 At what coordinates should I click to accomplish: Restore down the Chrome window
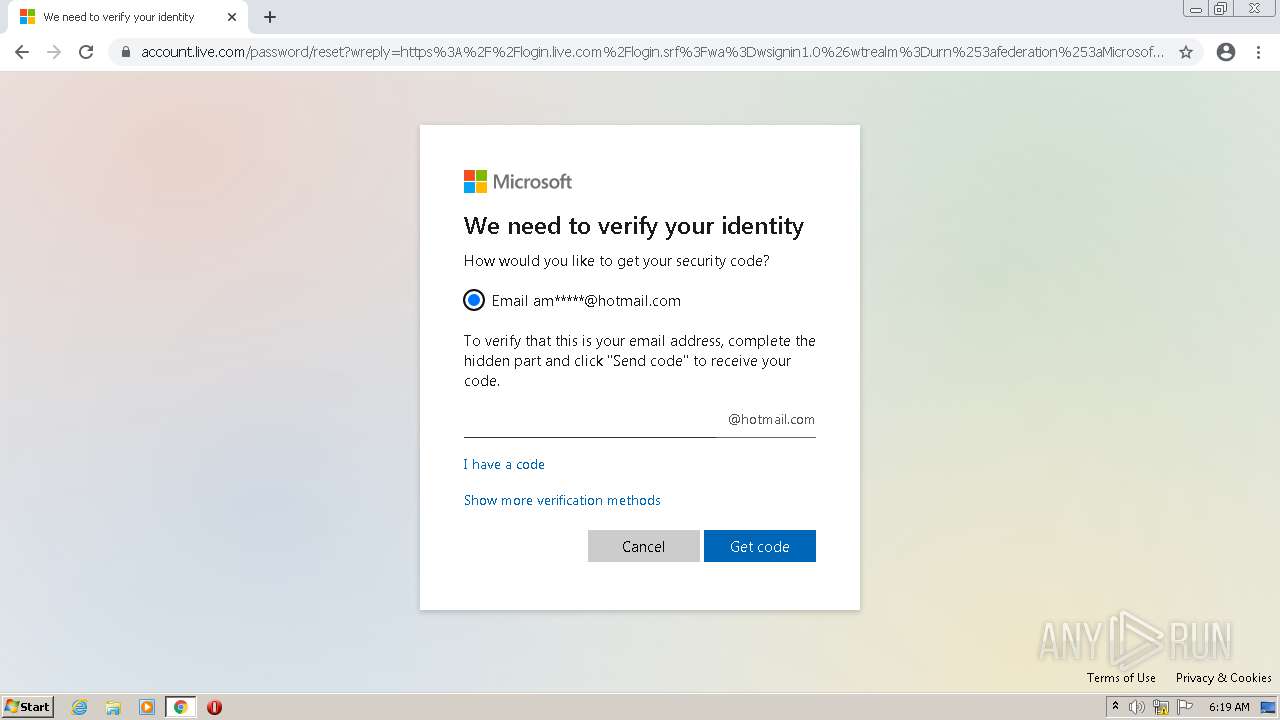1221,9
